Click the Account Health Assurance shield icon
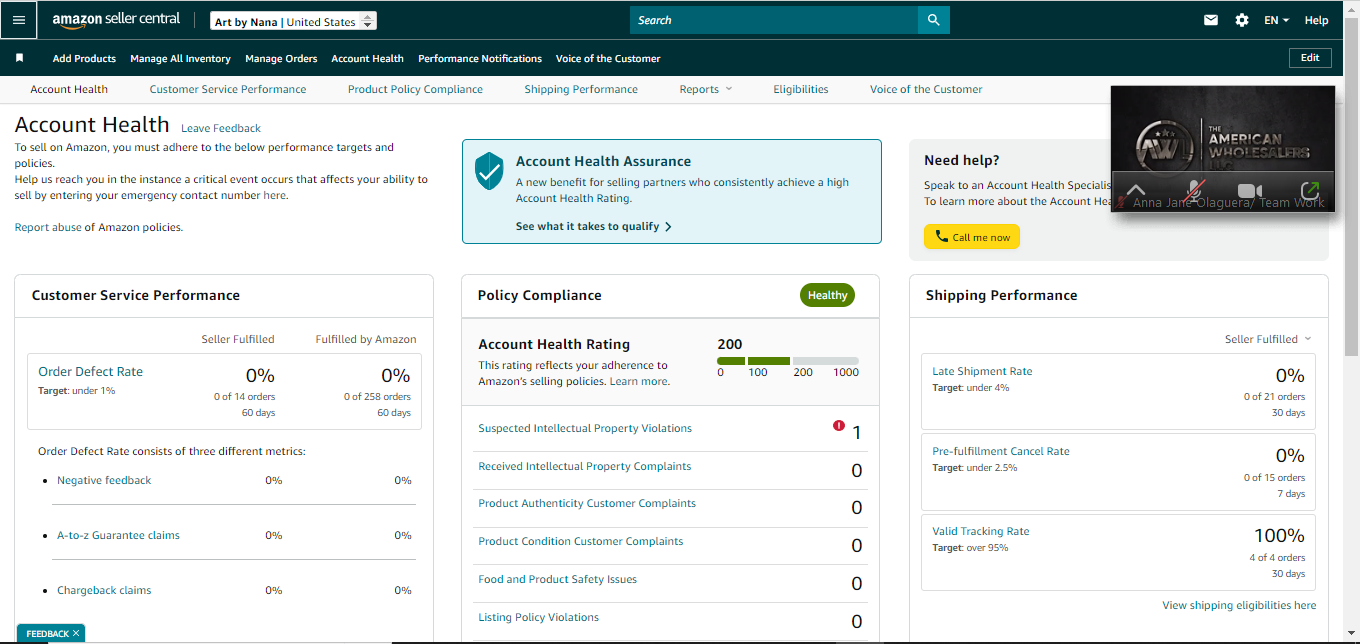The image size is (1360, 644). click(x=489, y=172)
